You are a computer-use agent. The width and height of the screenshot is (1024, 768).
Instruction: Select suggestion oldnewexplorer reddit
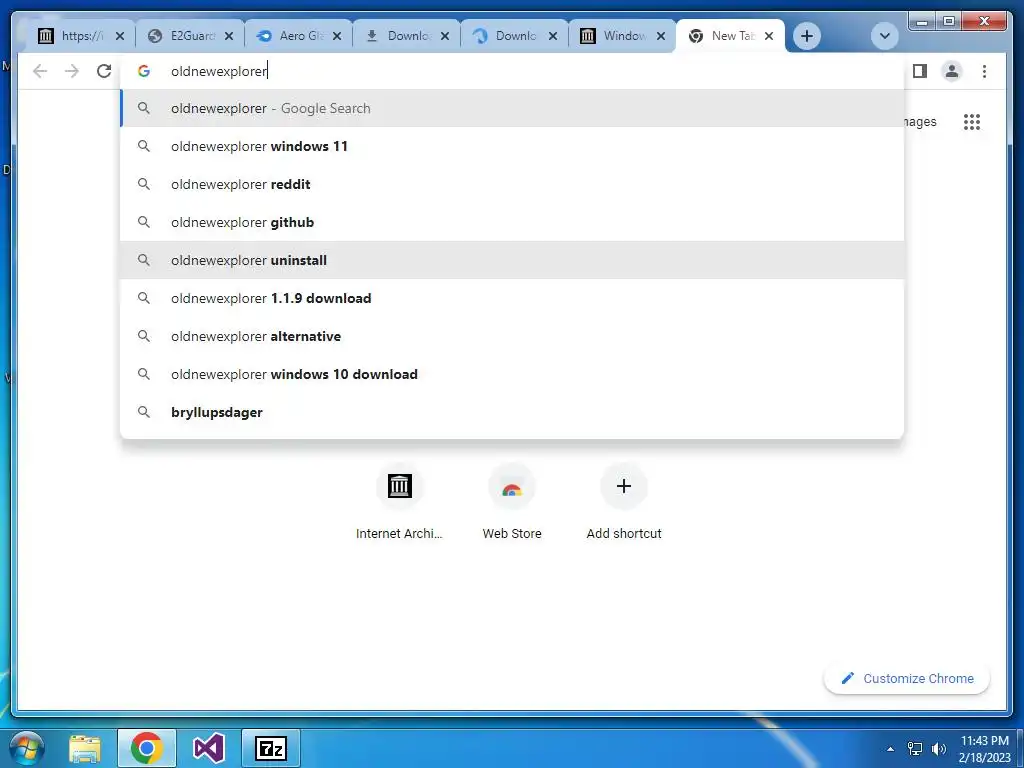pyautogui.click(x=513, y=184)
